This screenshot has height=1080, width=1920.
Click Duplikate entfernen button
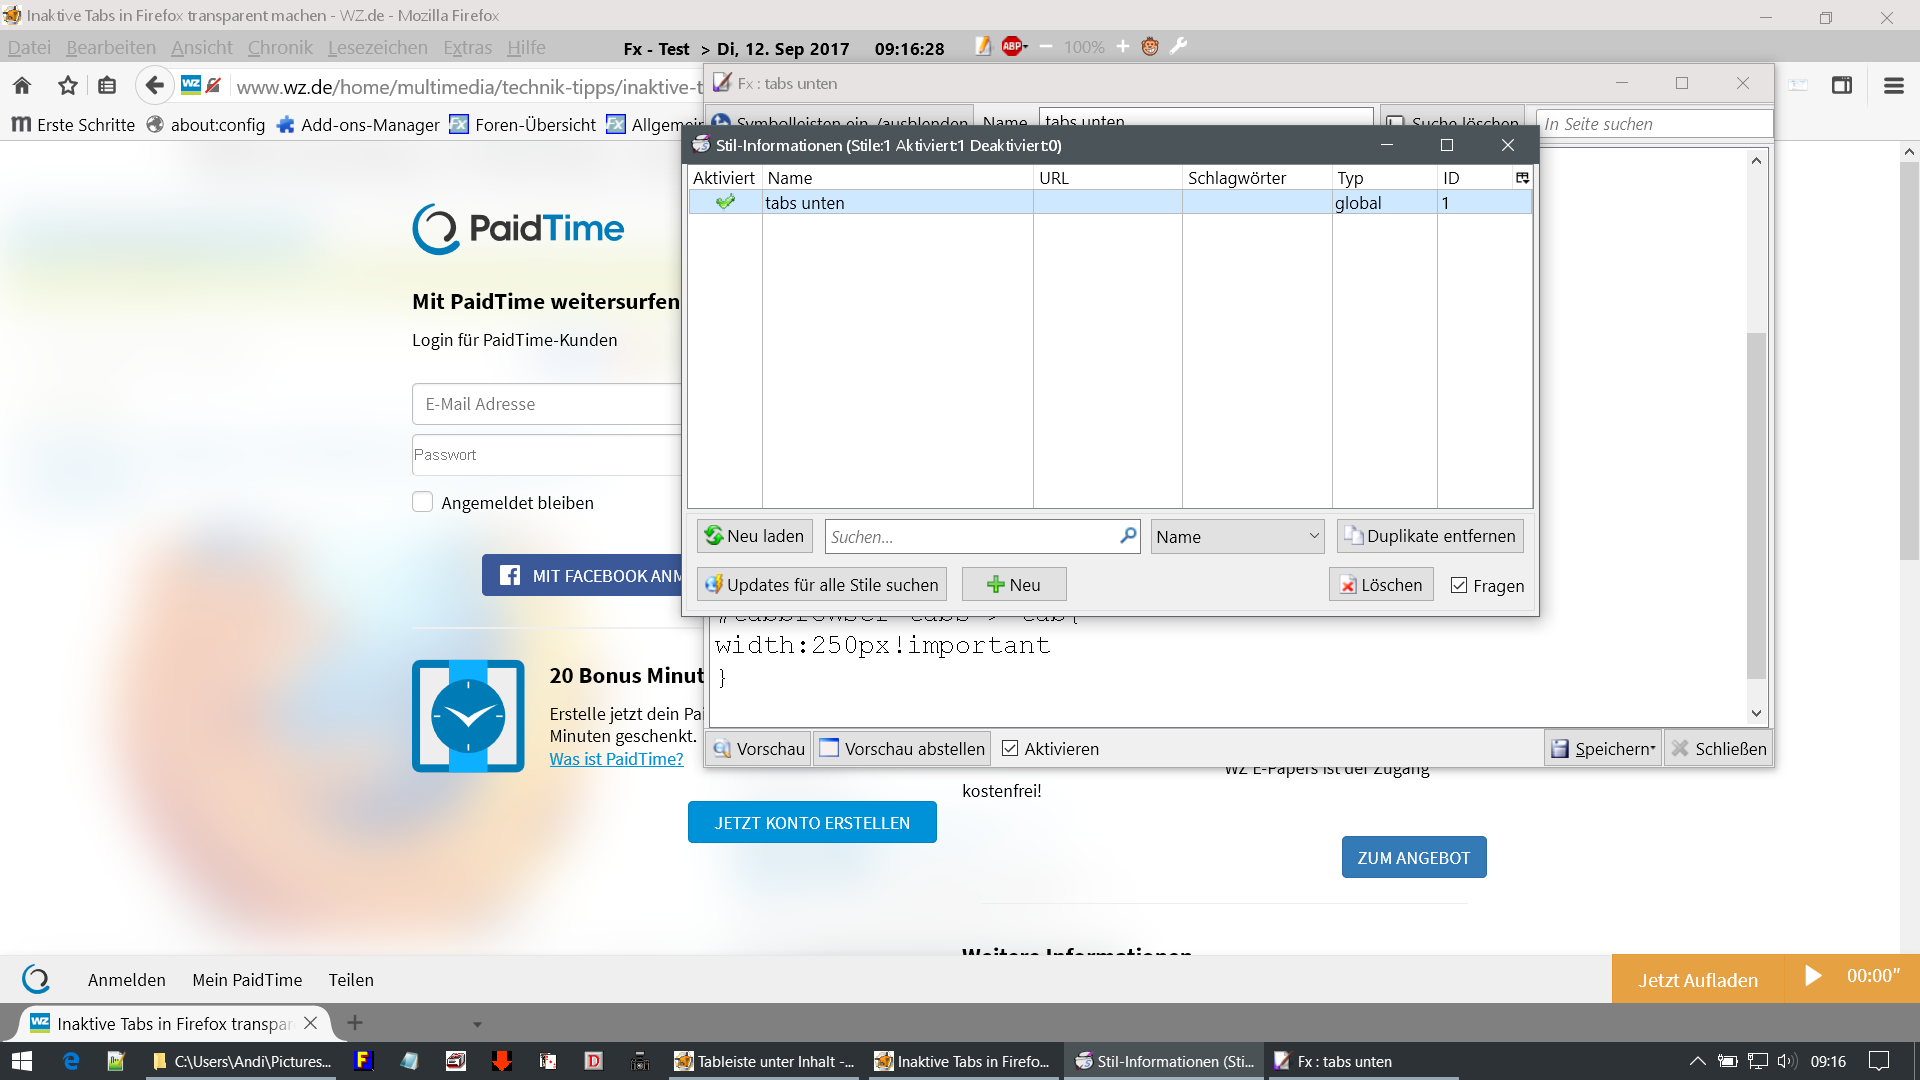[1430, 537]
